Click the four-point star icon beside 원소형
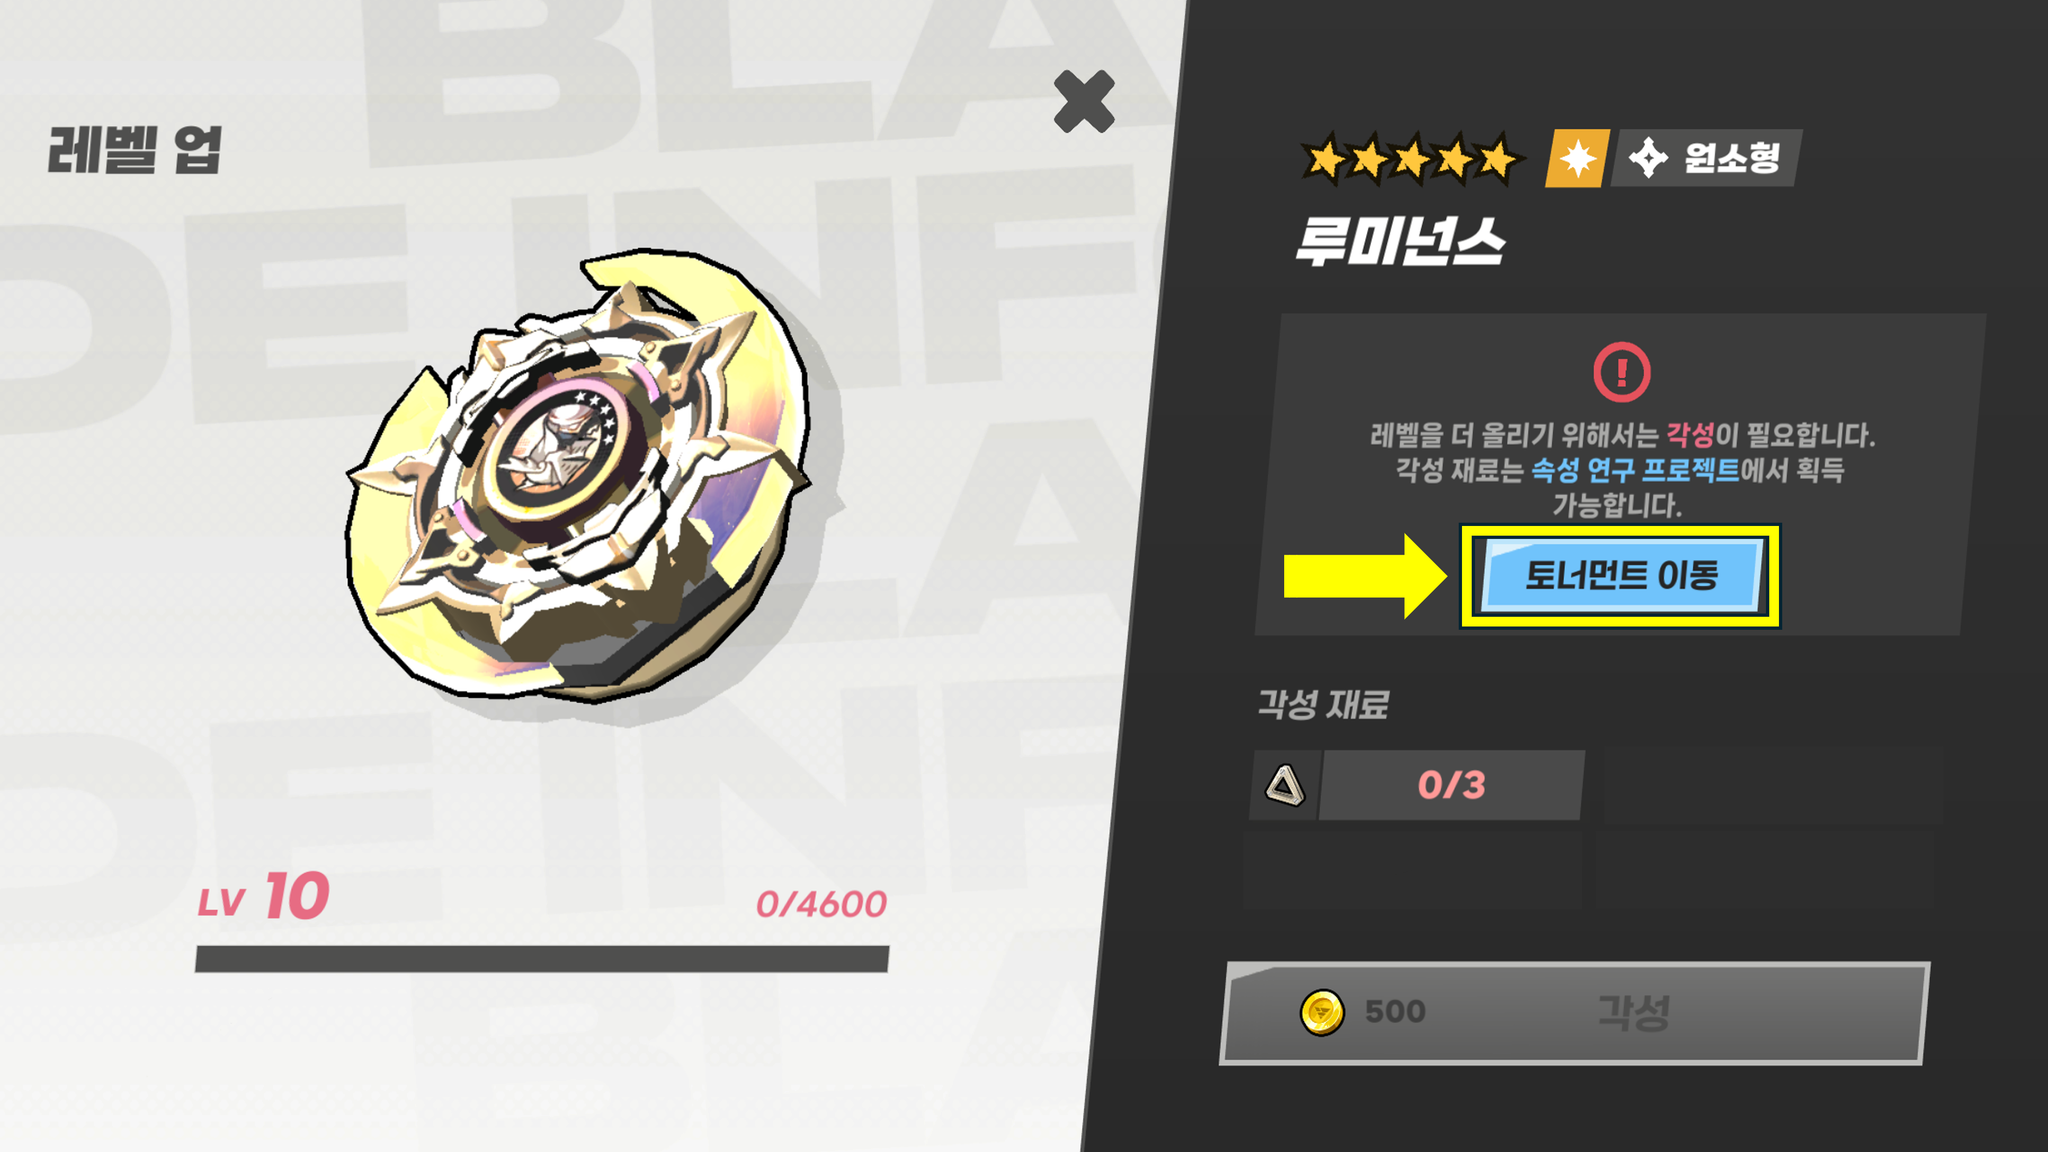The width and height of the screenshot is (2048, 1152). tap(1648, 158)
